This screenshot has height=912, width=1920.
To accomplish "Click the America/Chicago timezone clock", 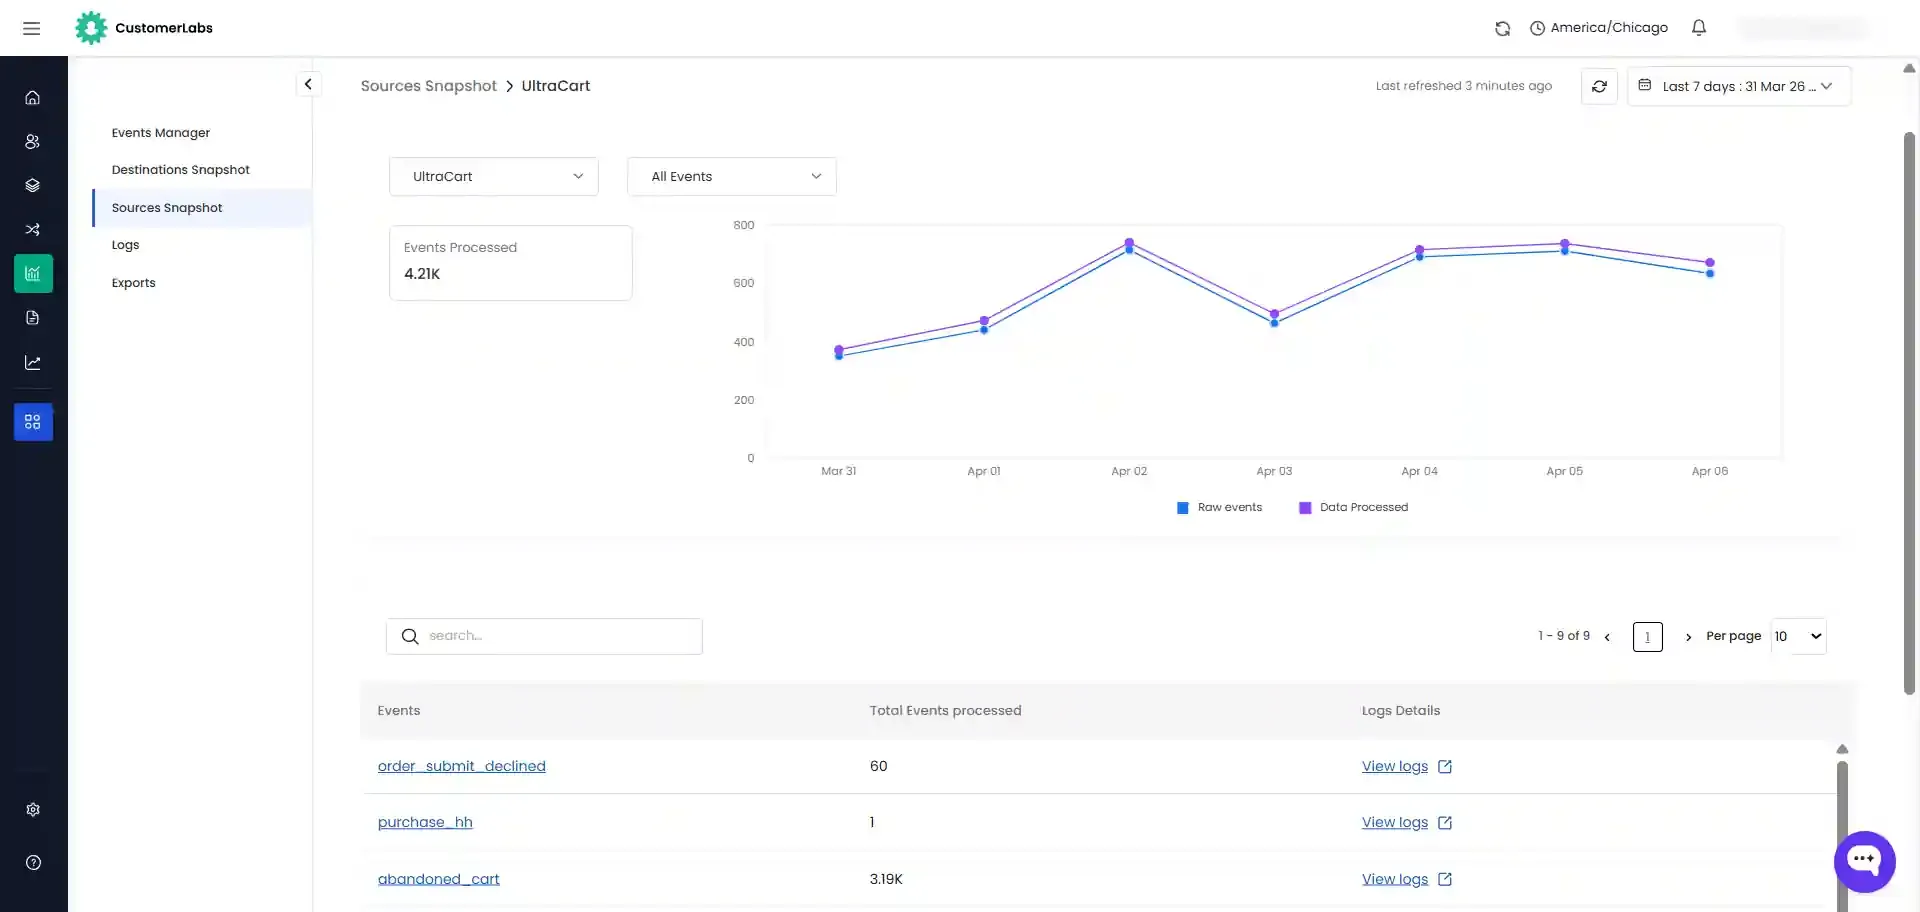I will click(1599, 28).
